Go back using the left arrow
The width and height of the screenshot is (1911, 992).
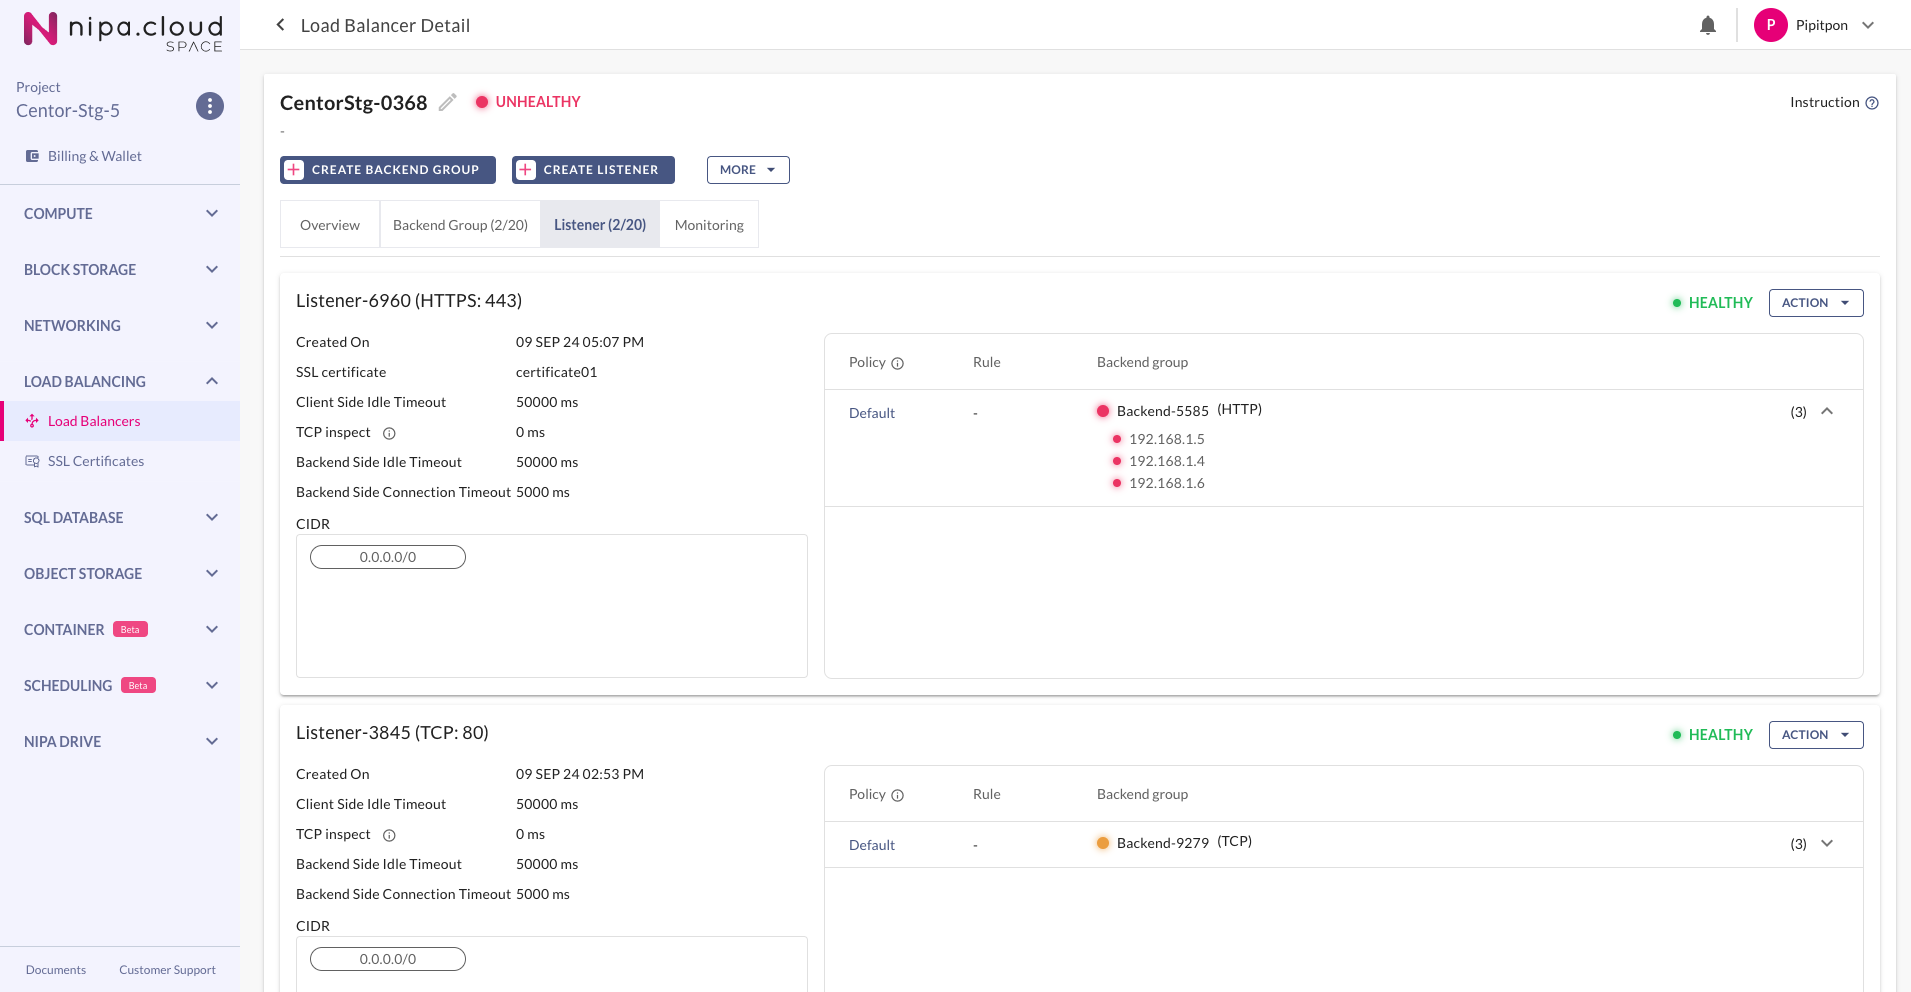tap(281, 25)
